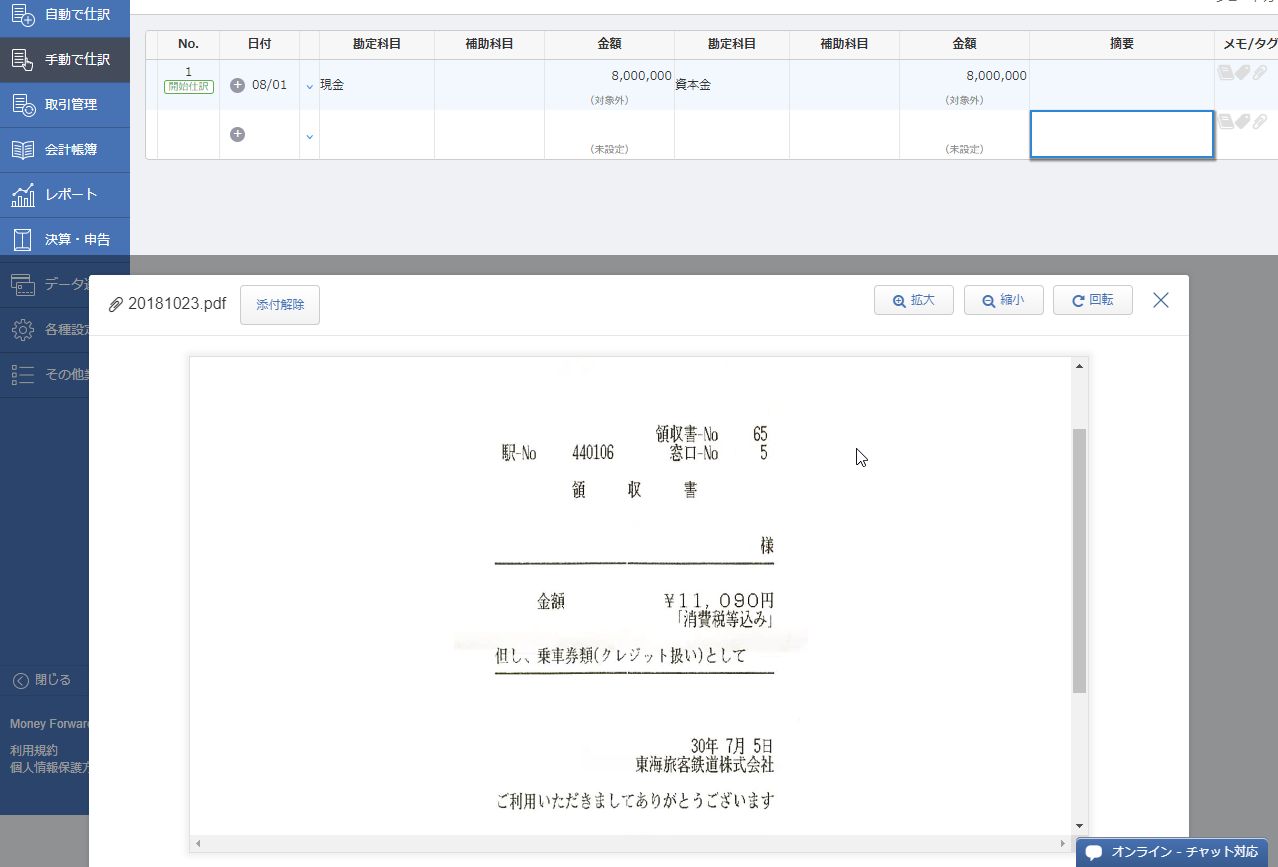Click the 拡大 zoom-in button
This screenshot has height=867, width=1278.
914,300
